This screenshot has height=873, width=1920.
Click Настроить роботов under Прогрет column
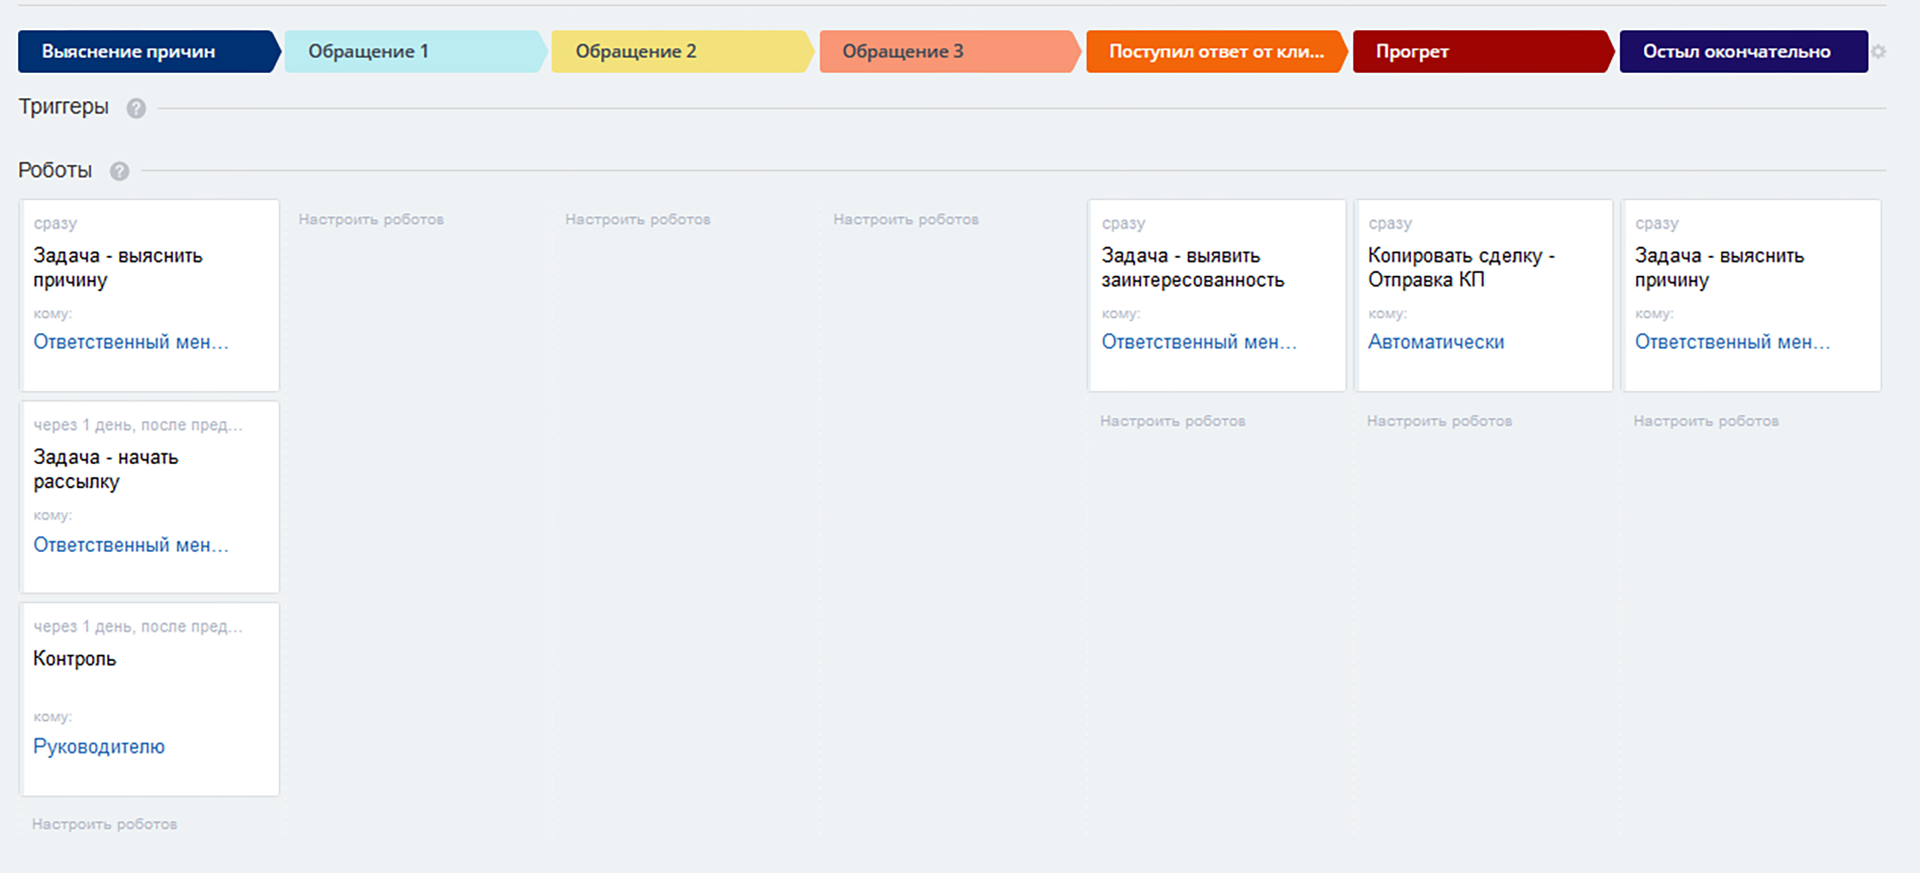1440,421
